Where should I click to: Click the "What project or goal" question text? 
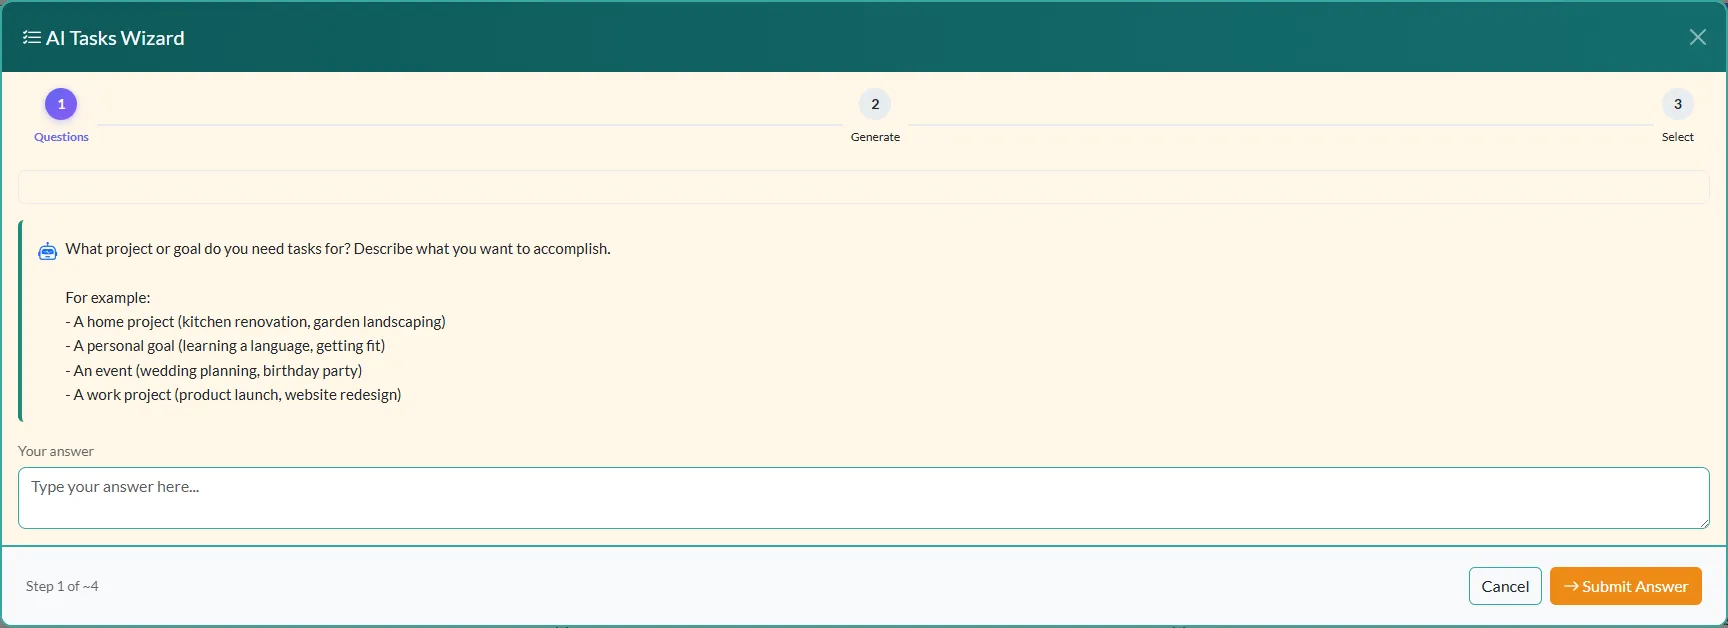pyautogui.click(x=337, y=249)
